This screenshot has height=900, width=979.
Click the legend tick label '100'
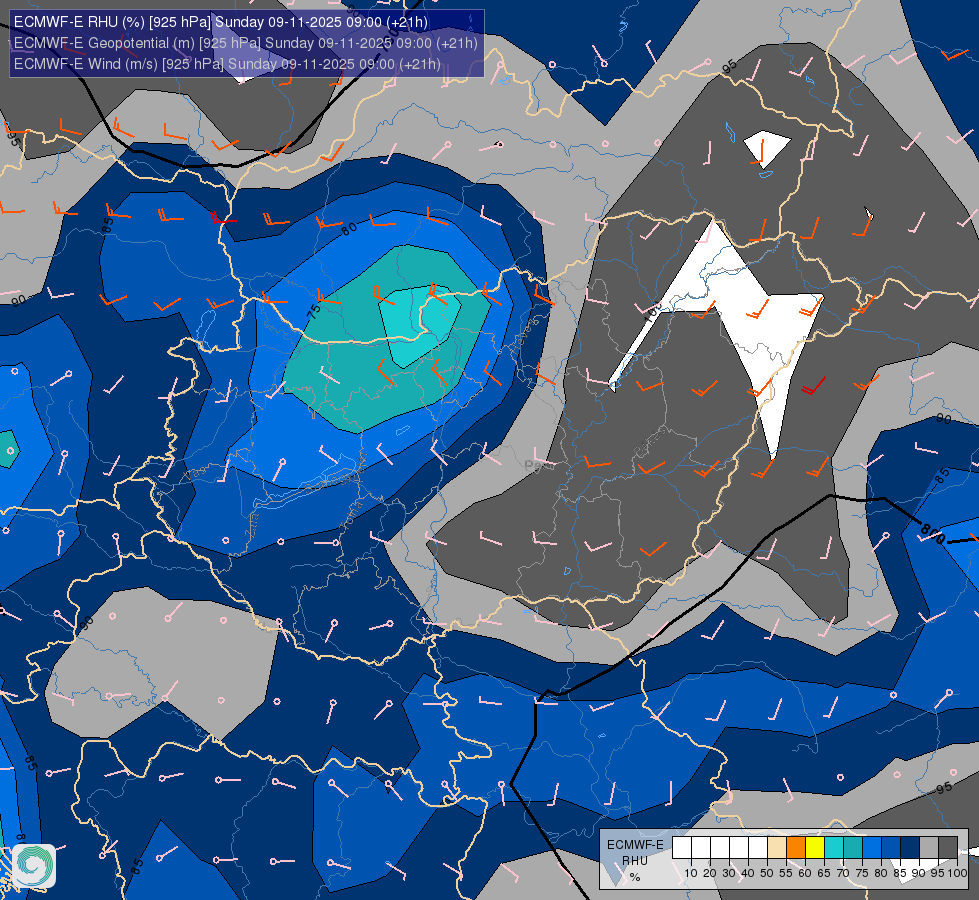[x=957, y=873]
